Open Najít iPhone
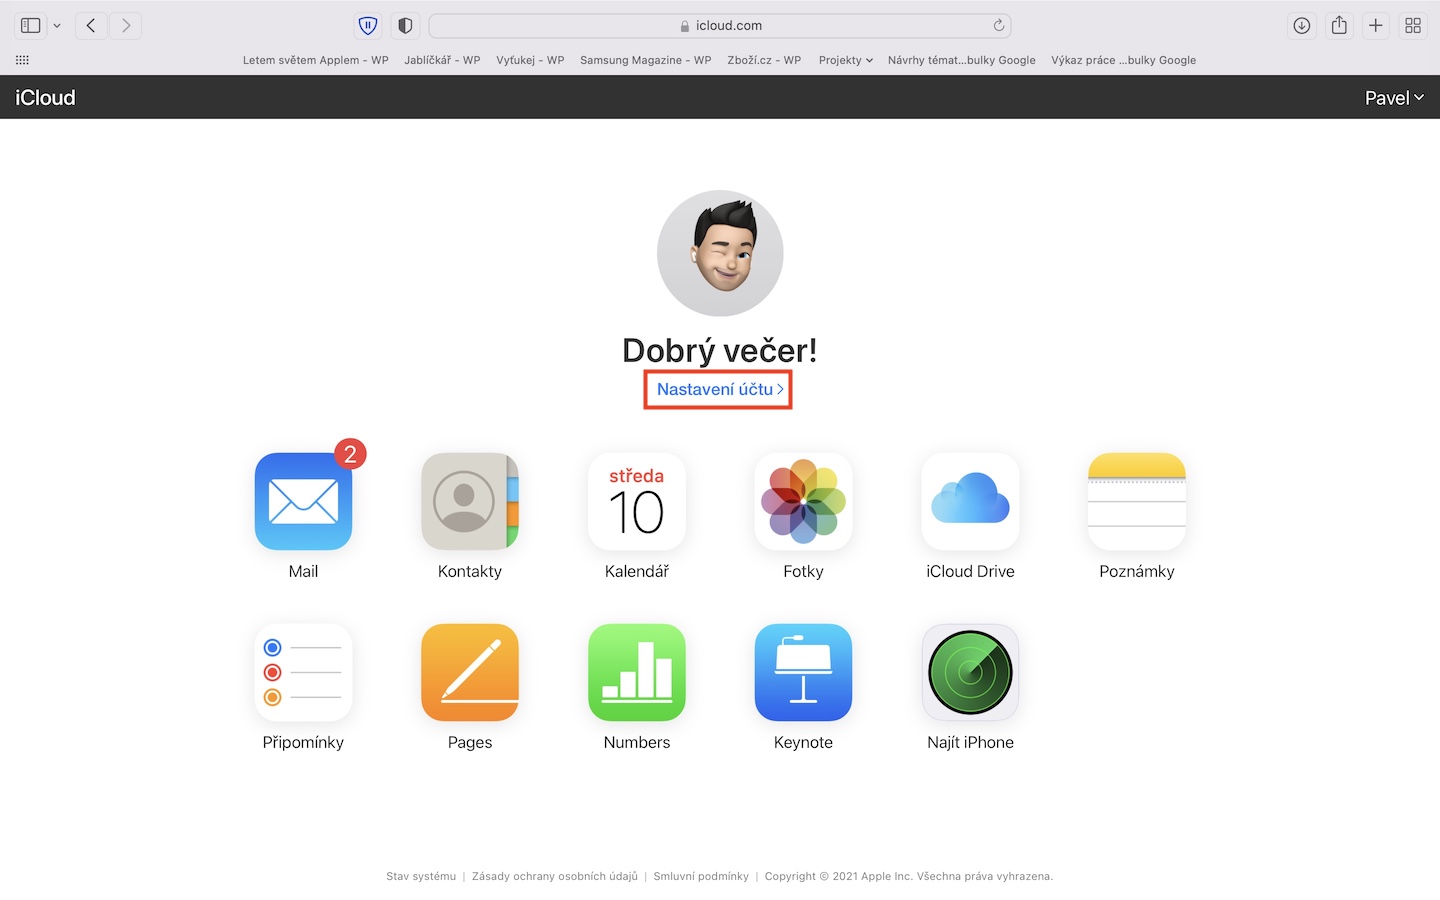 970,672
